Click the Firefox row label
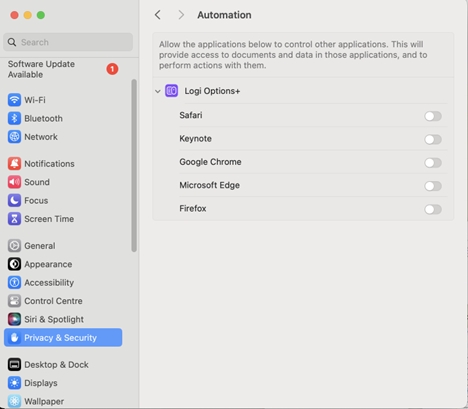This screenshot has height=409, width=468. point(193,208)
